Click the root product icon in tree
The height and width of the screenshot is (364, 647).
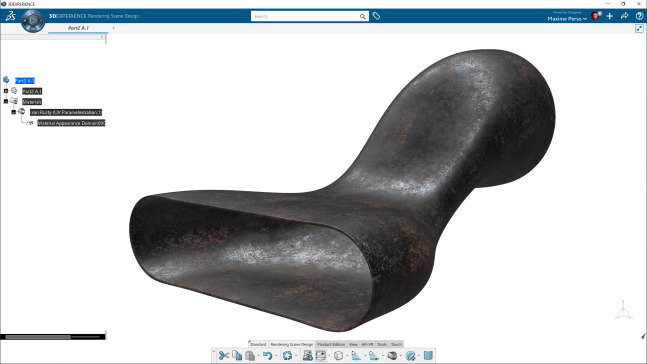(x=6, y=80)
